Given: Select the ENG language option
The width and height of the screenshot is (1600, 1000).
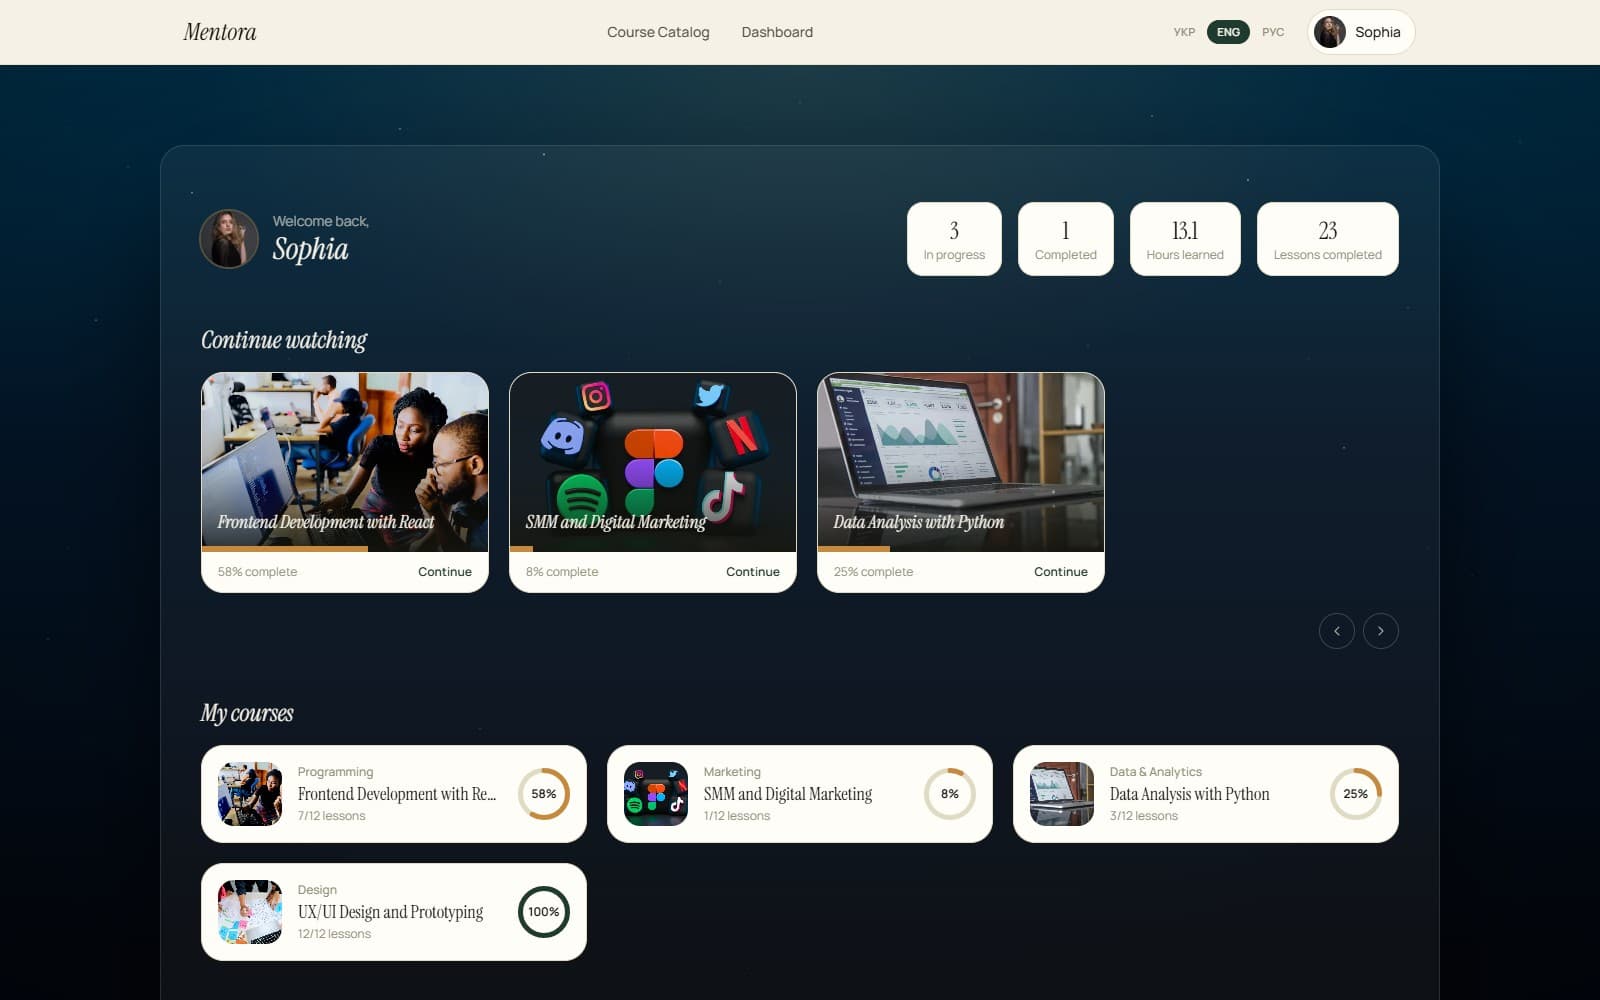Looking at the screenshot, I should coord(1228,32).
